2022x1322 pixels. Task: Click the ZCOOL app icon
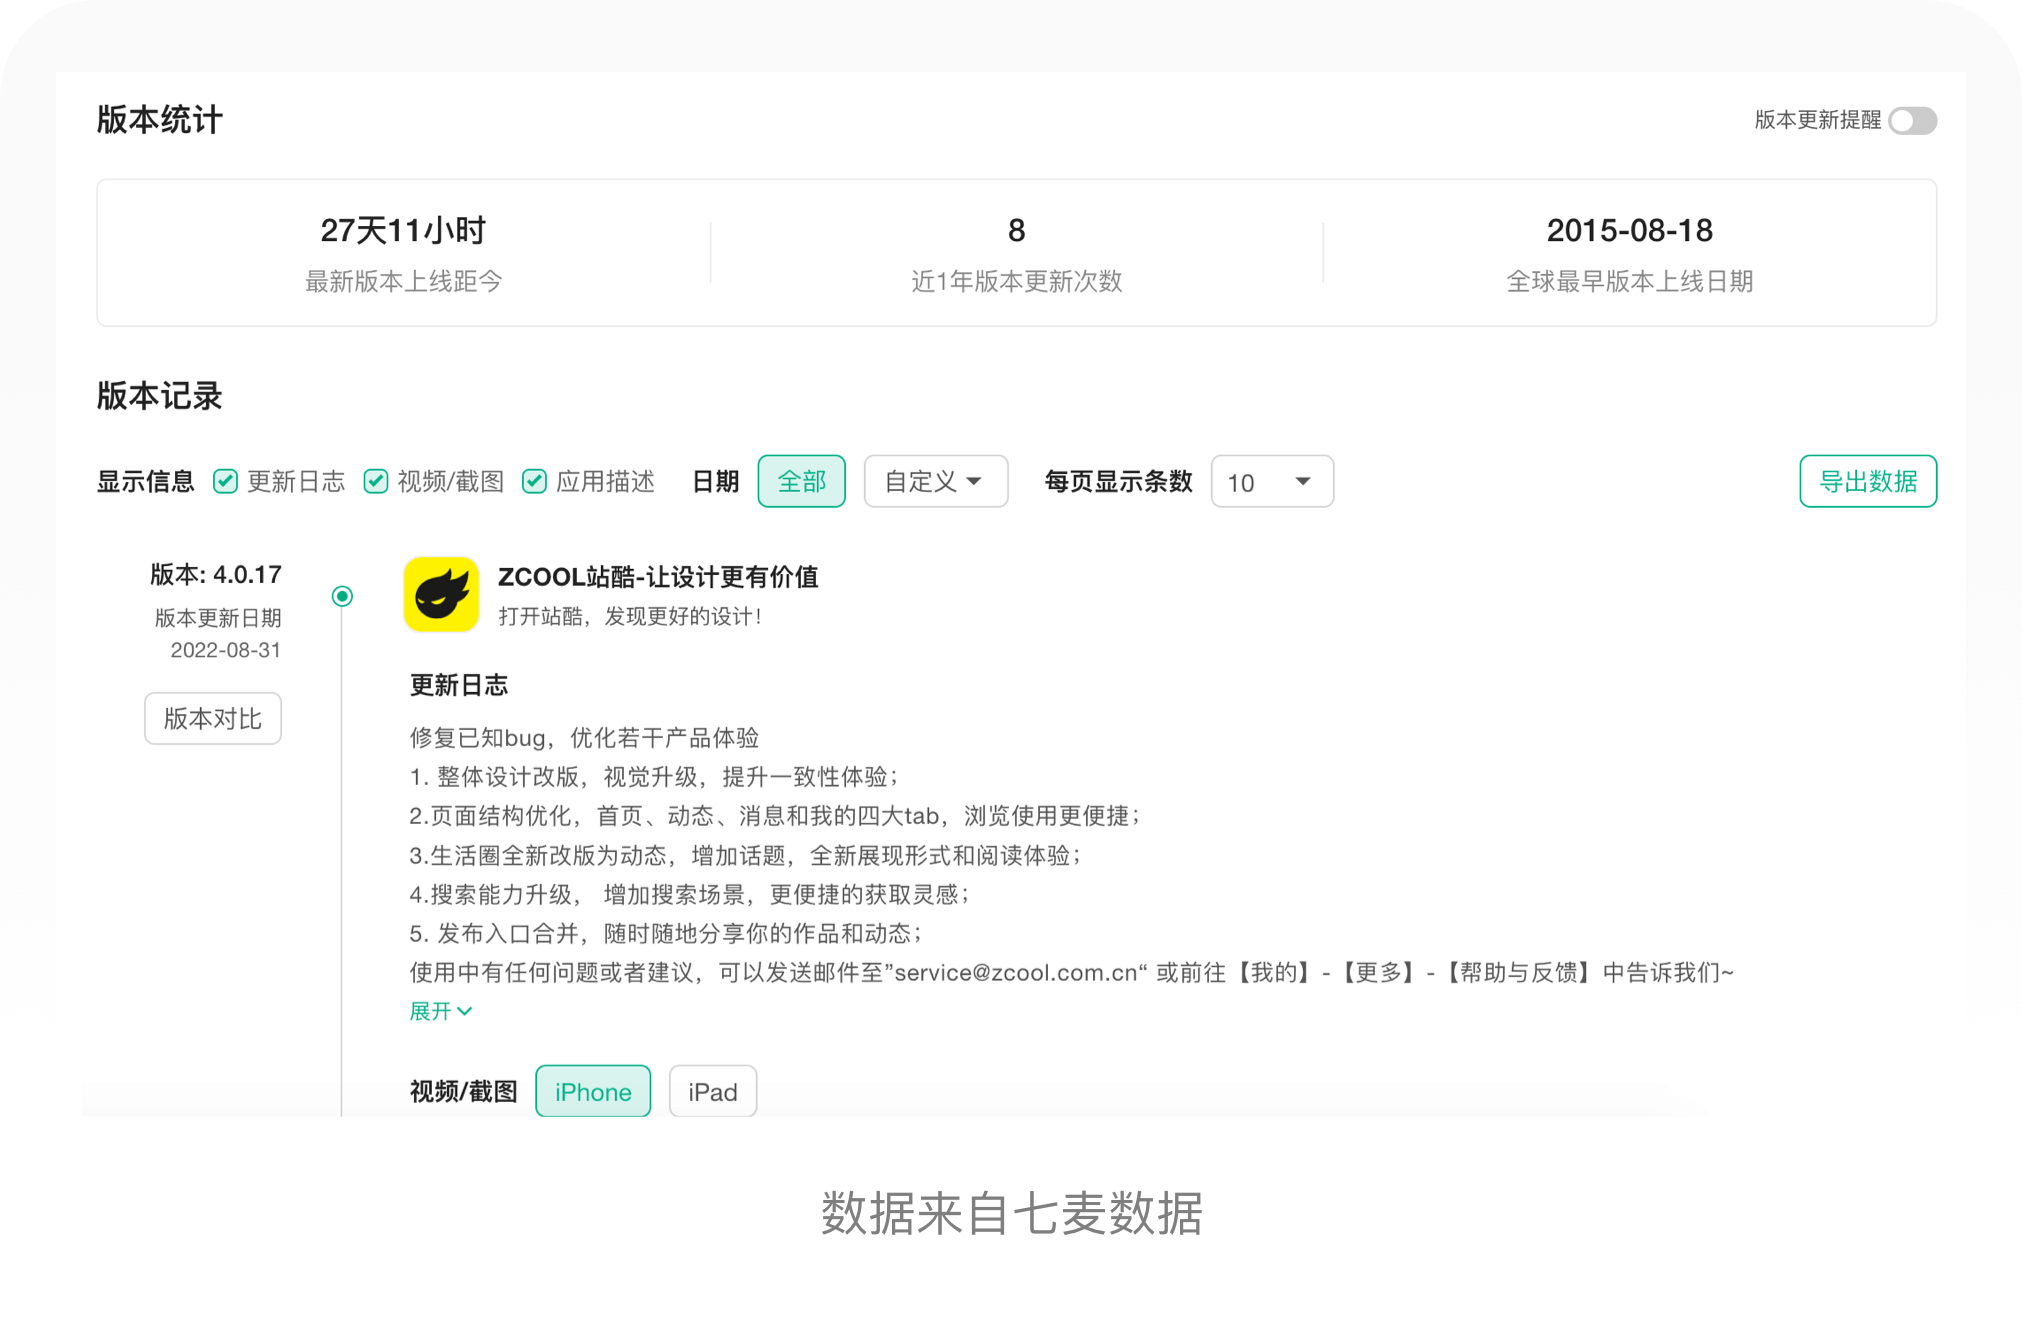click(441, 595)
